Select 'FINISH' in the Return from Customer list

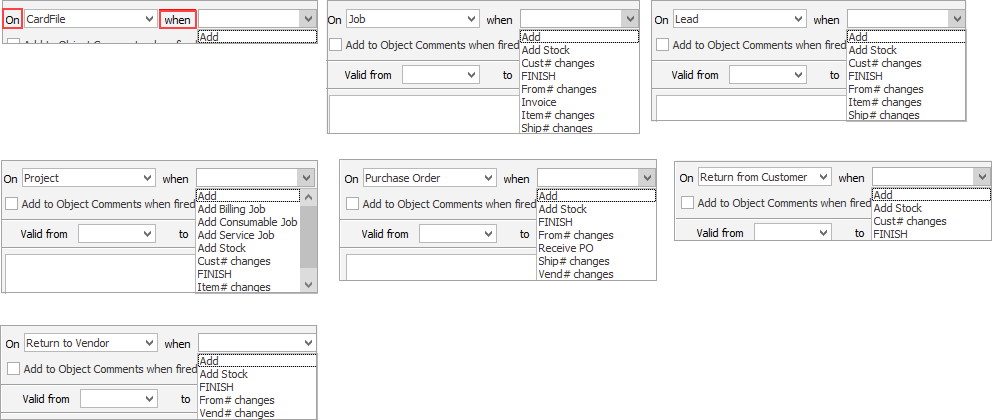931,233
